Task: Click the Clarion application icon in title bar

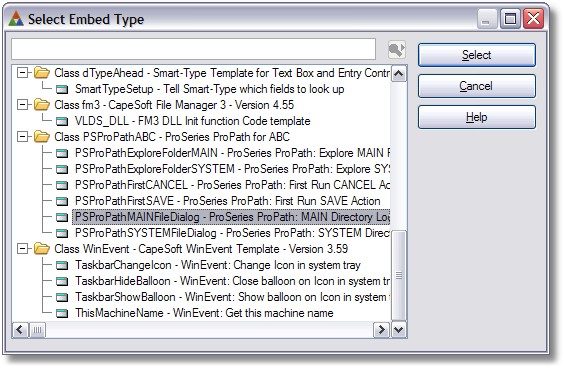Action: (x=16, y=19)
